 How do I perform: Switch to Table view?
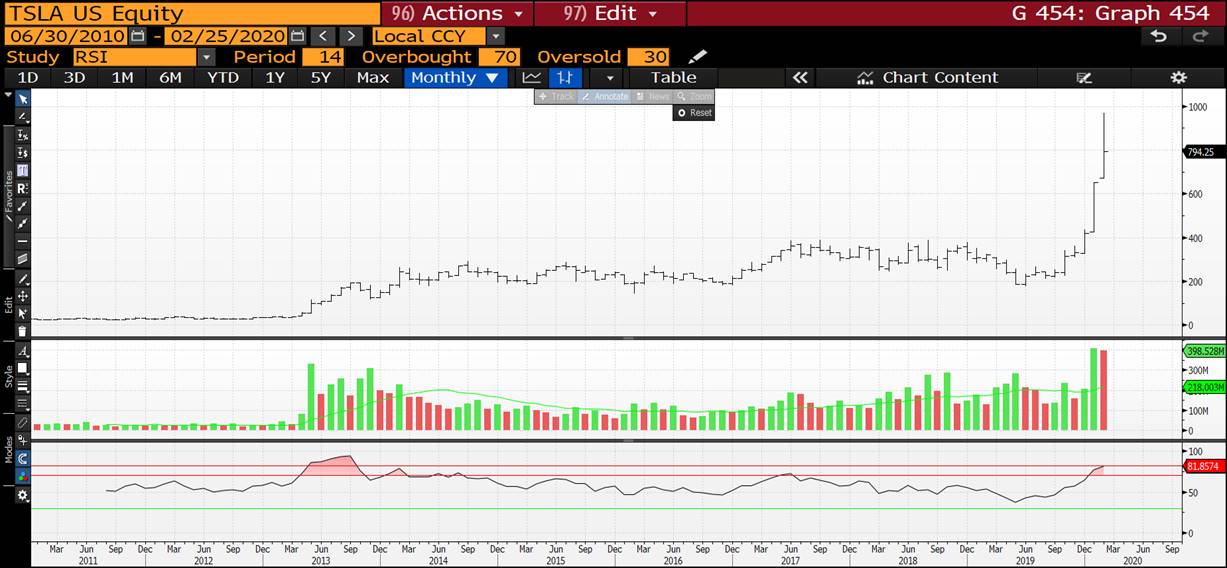pos(673,77)
